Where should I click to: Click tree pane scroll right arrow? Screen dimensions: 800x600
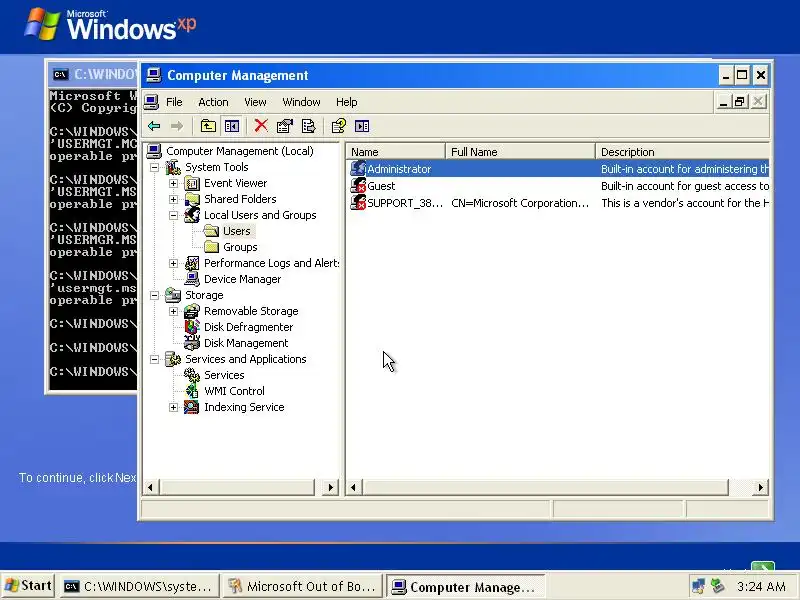point(331,487)
